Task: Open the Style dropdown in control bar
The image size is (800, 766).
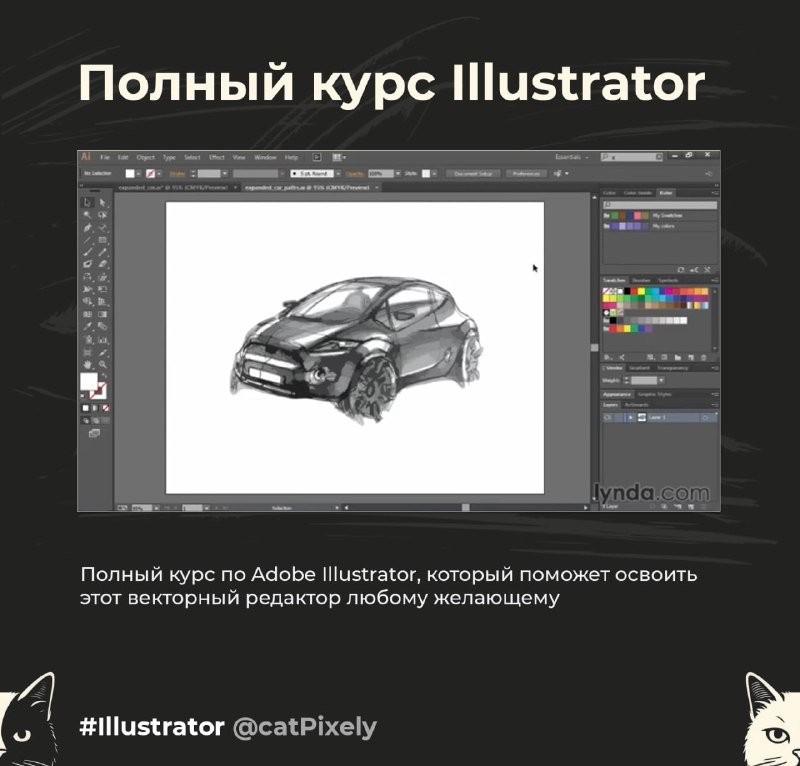Action: point(434,174)
